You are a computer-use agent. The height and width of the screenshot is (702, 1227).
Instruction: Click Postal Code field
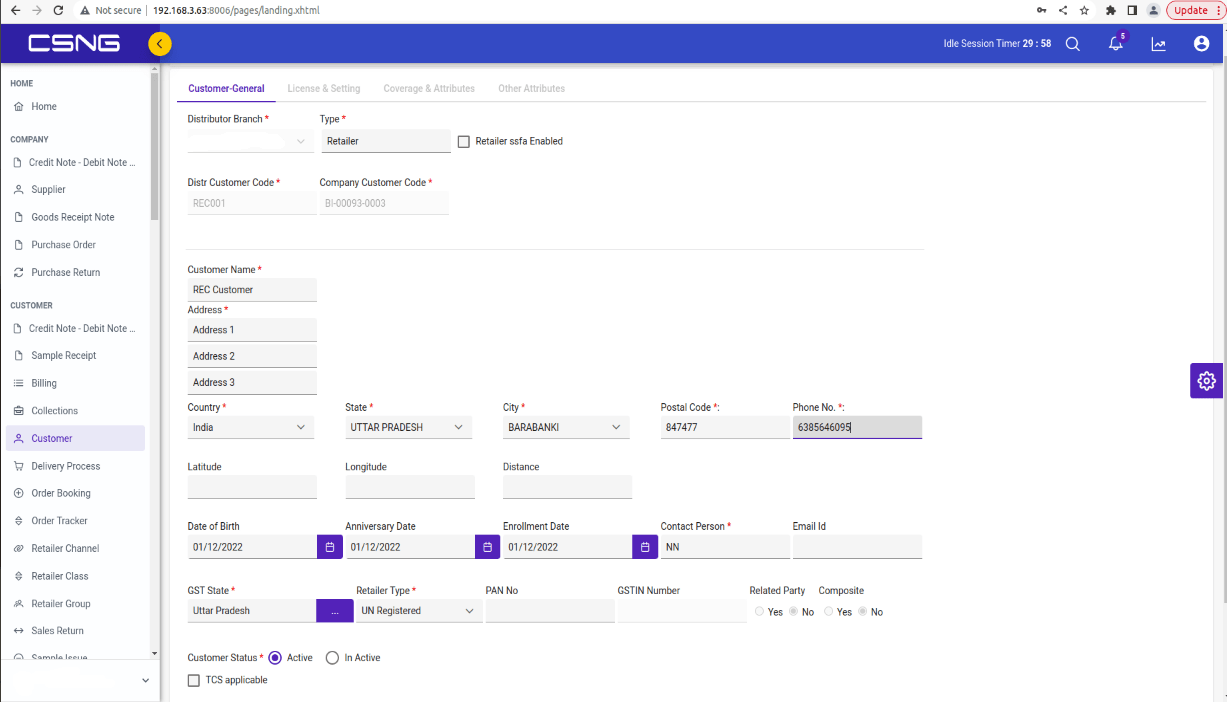[x=725, y=428]
